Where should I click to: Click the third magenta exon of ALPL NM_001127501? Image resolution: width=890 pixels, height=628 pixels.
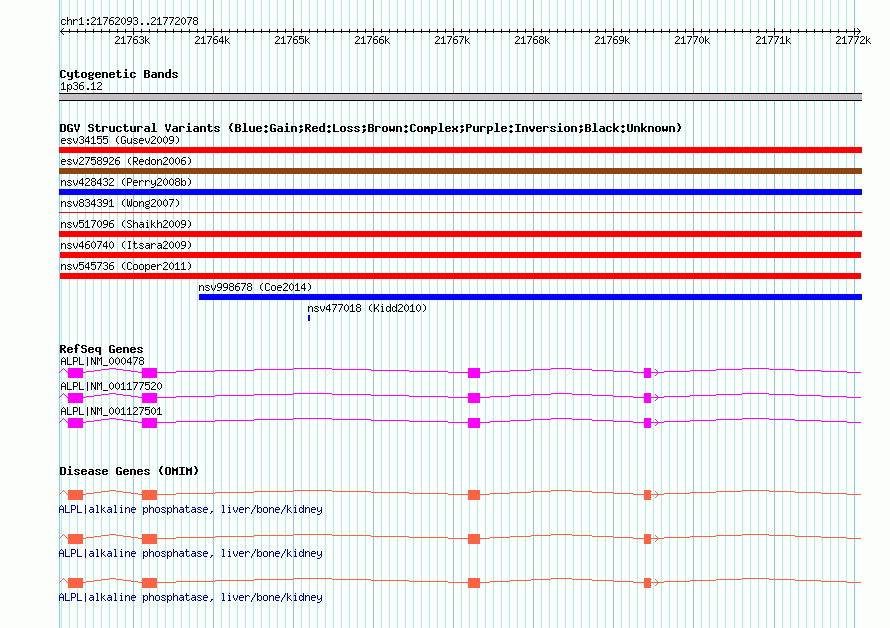(x=474, y=423)
